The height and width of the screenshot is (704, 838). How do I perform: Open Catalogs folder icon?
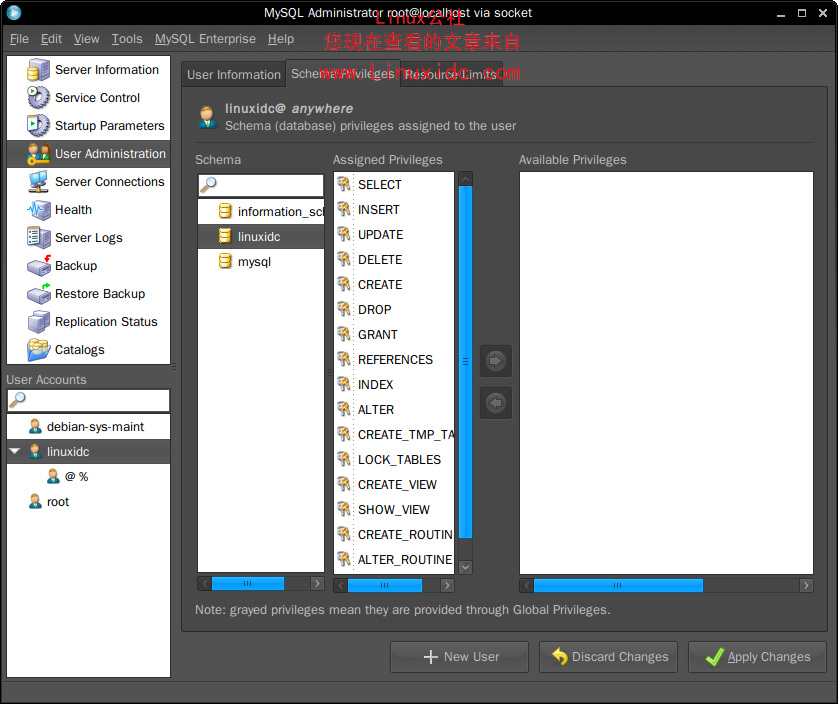[38, 350]
